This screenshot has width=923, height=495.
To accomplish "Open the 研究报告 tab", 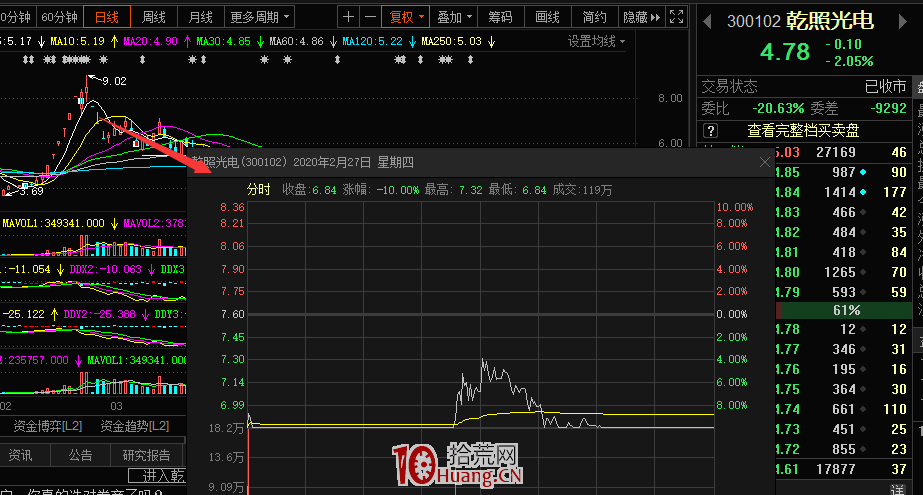I will point(146,455).
